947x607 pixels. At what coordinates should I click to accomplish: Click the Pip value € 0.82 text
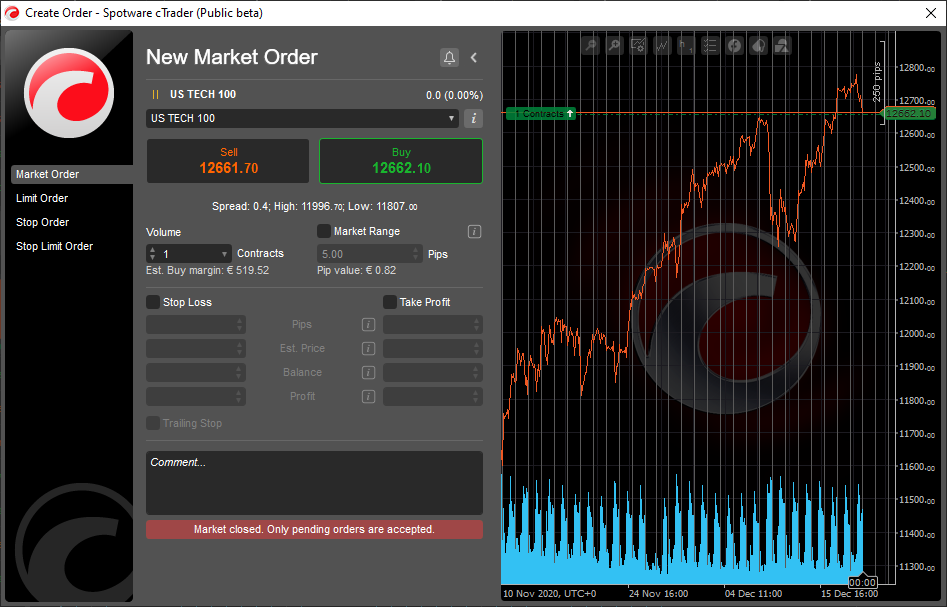(x=356, y=271)
